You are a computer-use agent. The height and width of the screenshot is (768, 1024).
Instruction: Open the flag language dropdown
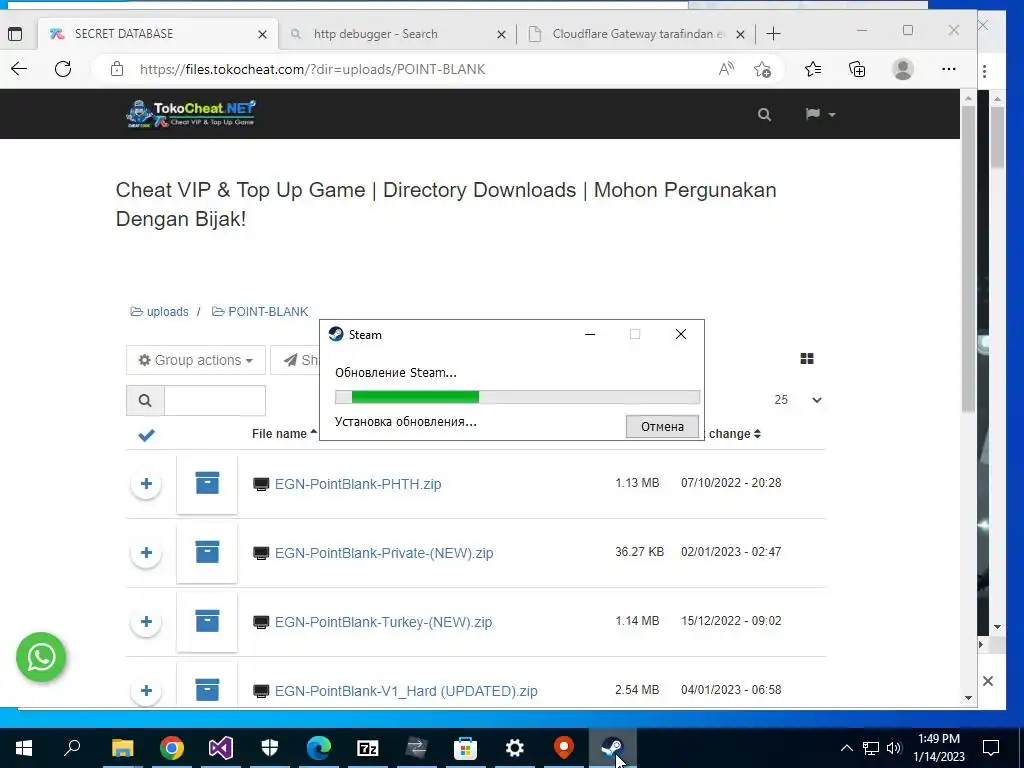(820, 114)
